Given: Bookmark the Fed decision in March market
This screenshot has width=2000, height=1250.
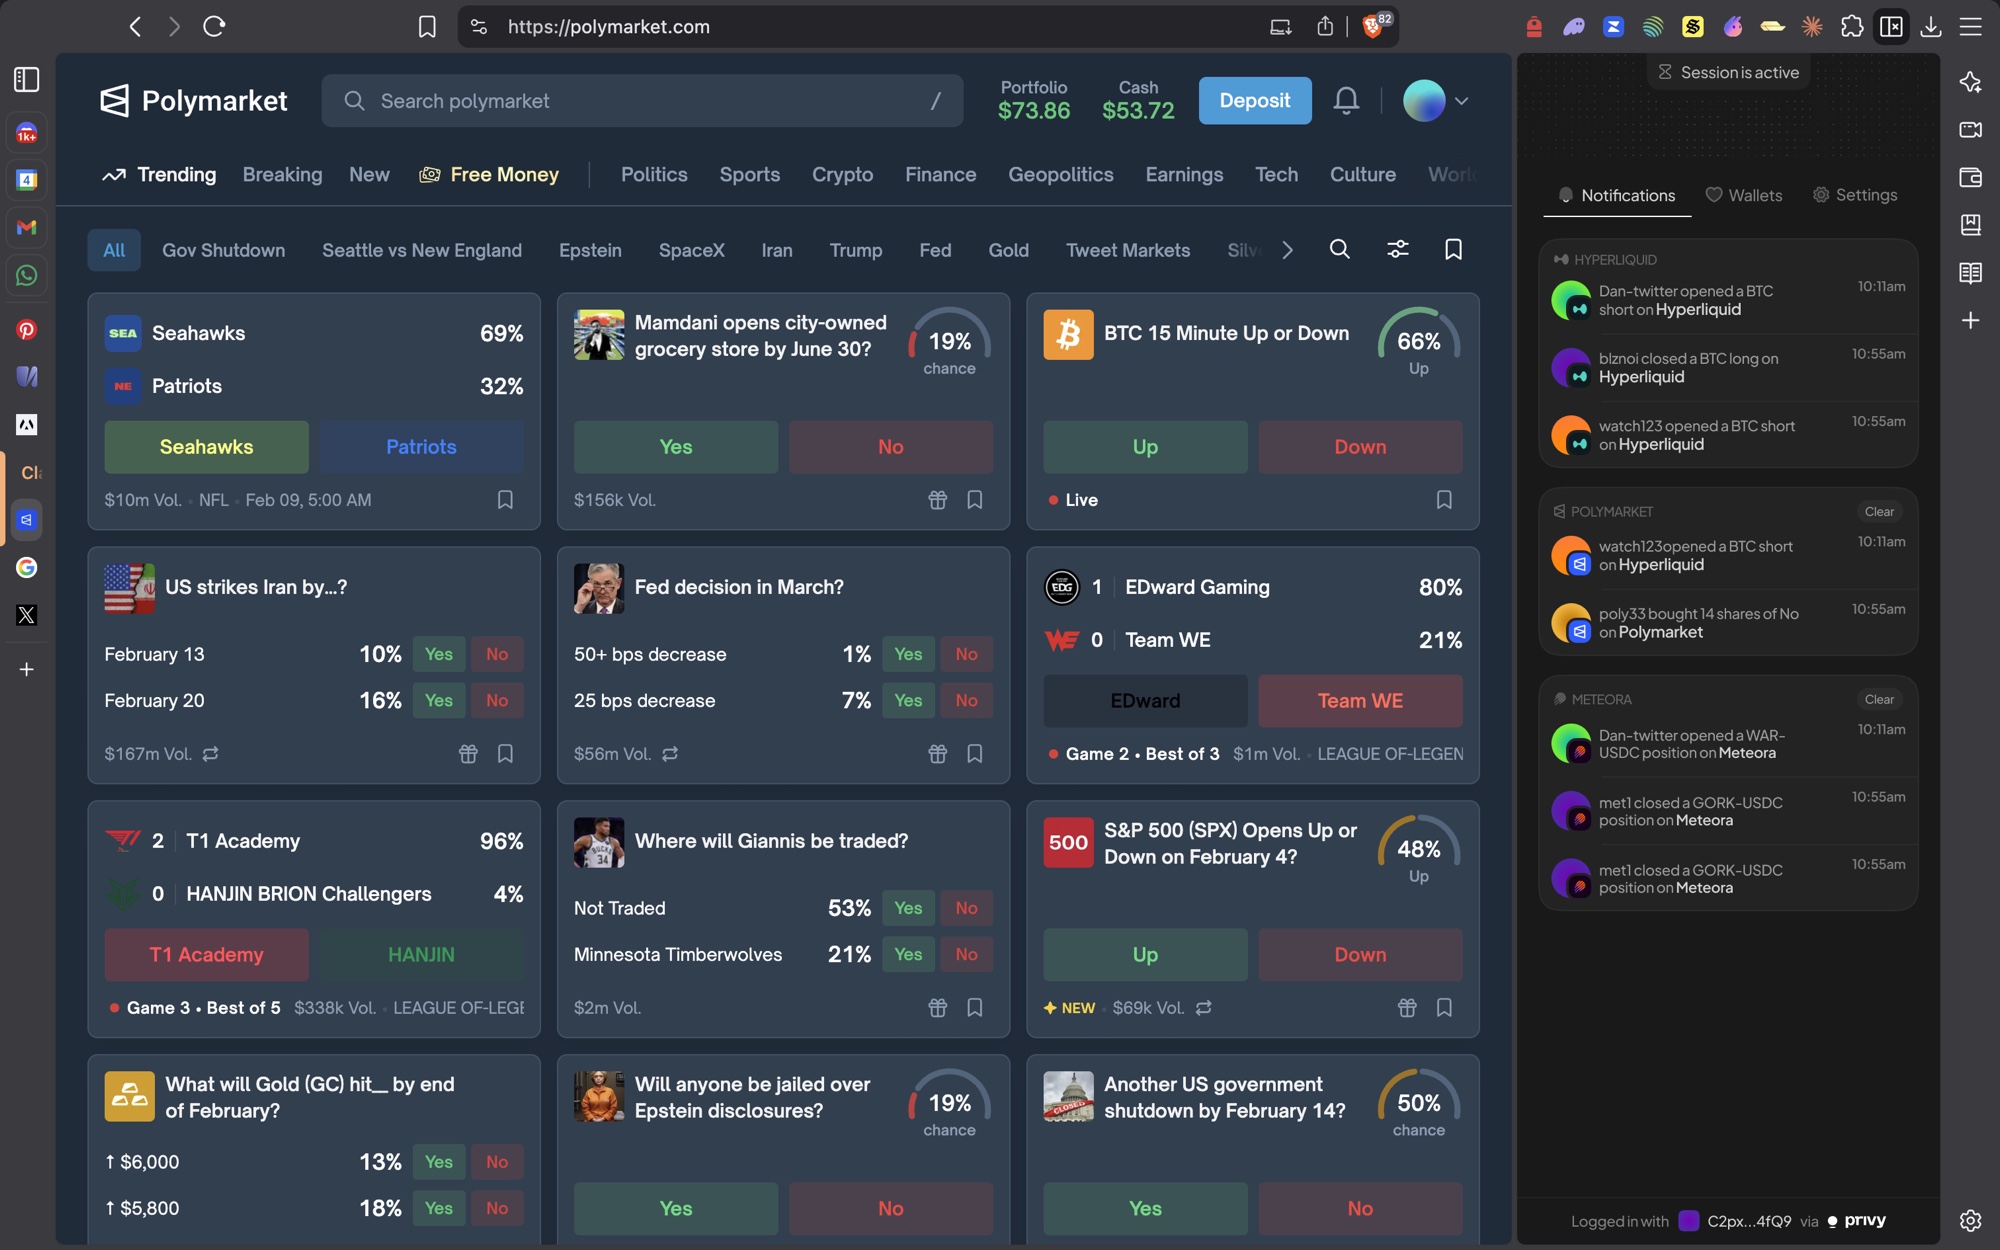Looking at the screenshot, I should (974, 753).
